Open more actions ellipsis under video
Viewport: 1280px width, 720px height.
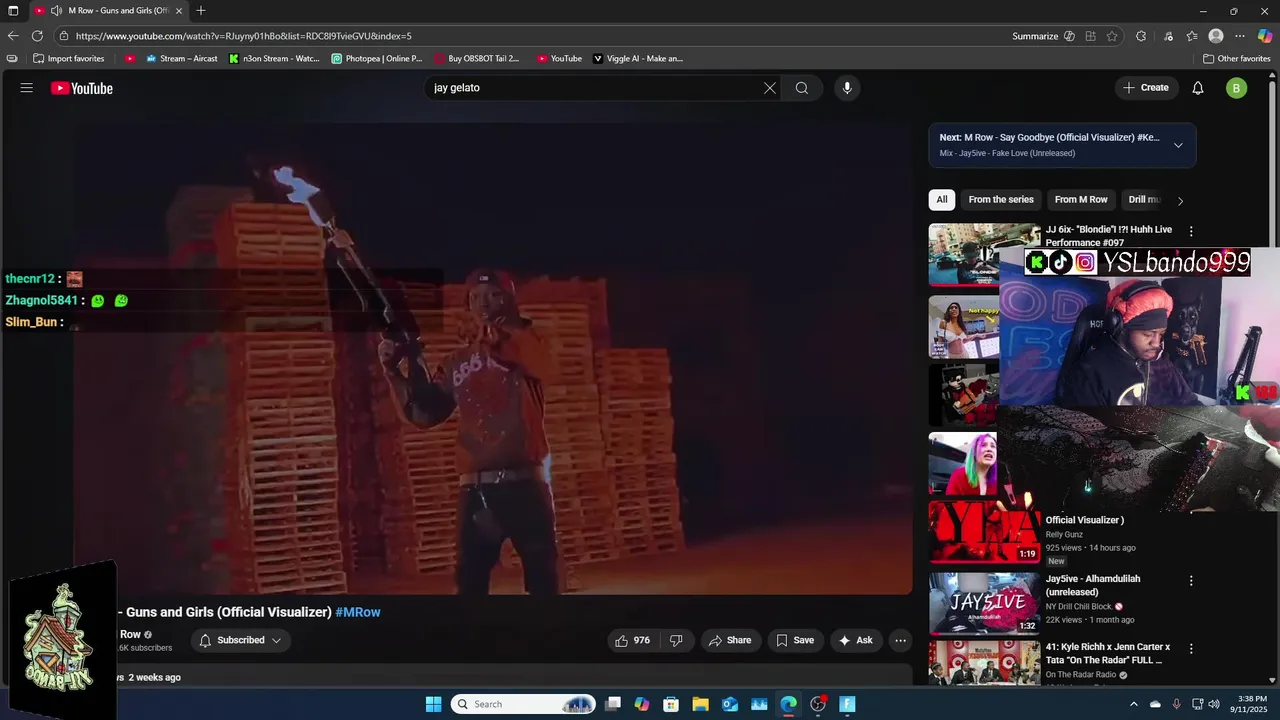(900, 640)
